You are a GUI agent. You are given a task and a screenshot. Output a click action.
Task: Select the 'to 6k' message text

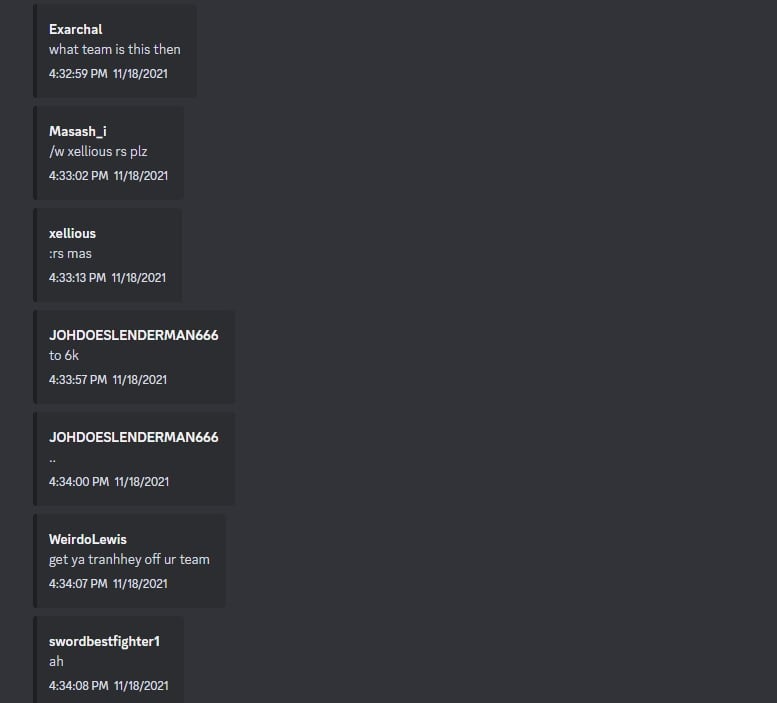click(63, 356)
